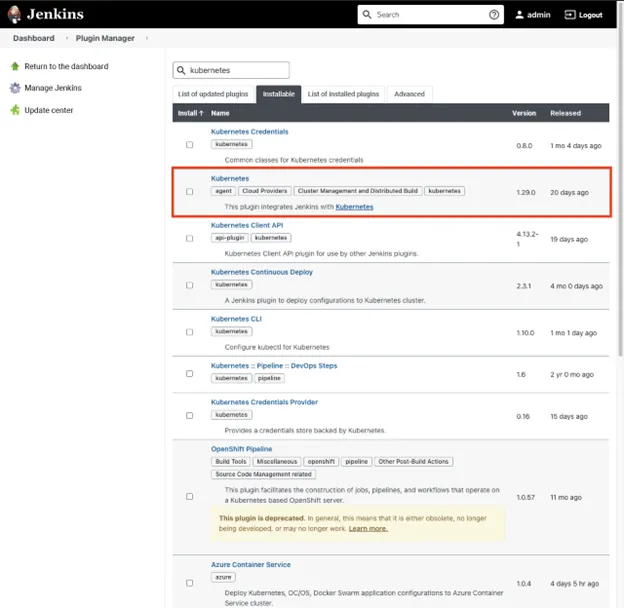This screenshot has width=624, height=608.
Task: Open List of installed plugins tab
Action: point(343,94)
